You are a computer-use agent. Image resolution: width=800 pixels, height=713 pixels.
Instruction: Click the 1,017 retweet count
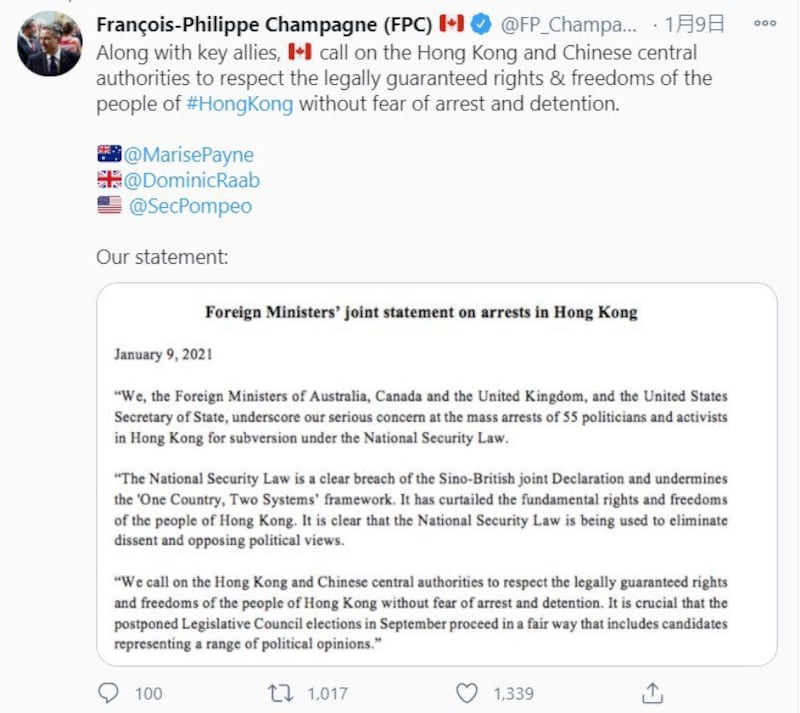326,692
